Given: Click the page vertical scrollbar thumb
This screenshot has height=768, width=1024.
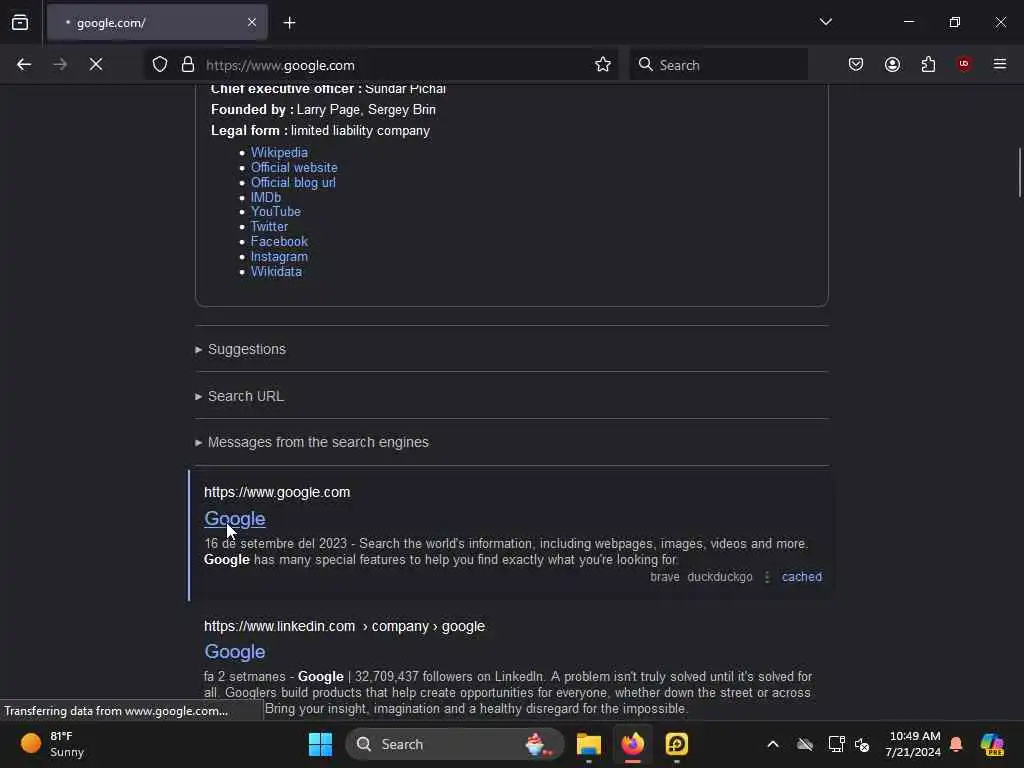Looking at the screenshot, I should tap(1019, 173).
